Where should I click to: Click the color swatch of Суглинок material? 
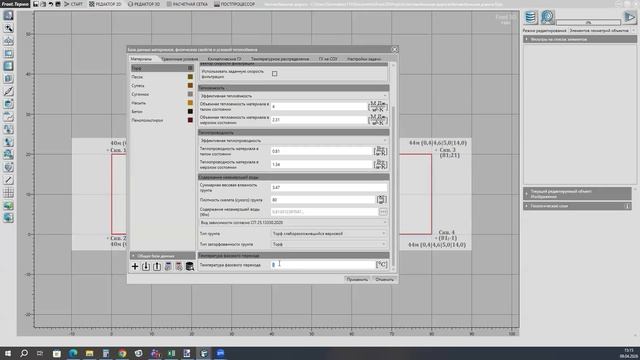tap(190, 94)
